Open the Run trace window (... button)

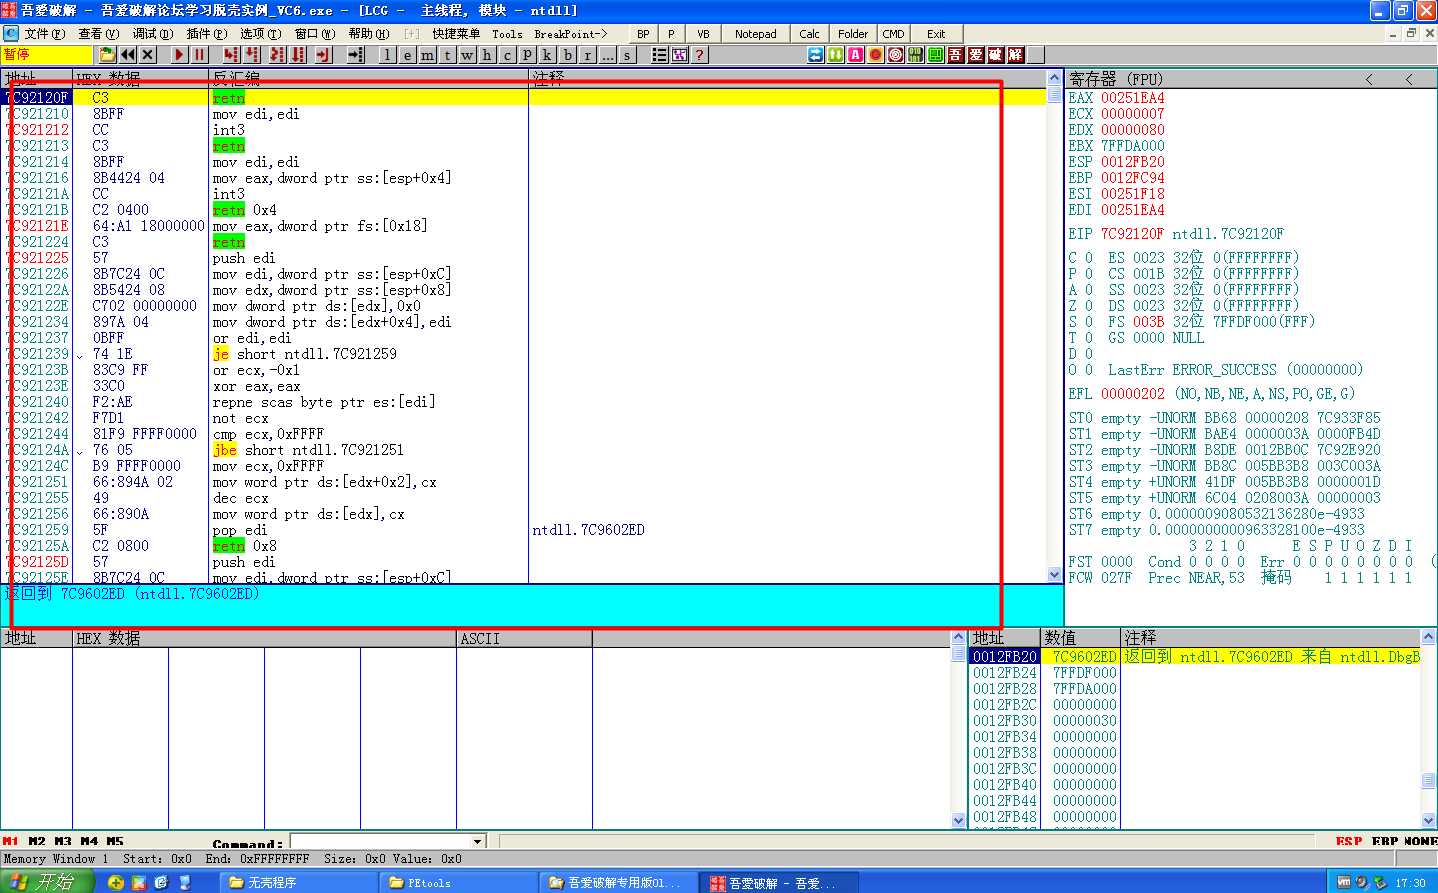click(x=607, y=55)
